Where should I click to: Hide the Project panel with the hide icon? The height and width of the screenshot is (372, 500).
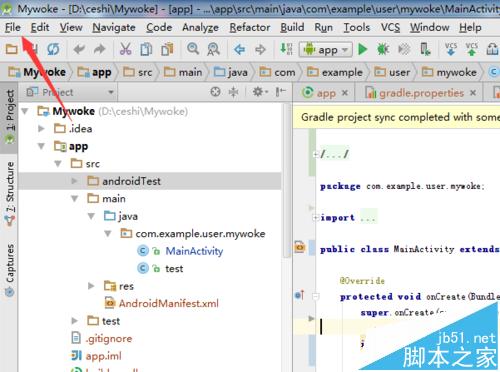click(281, 92)
